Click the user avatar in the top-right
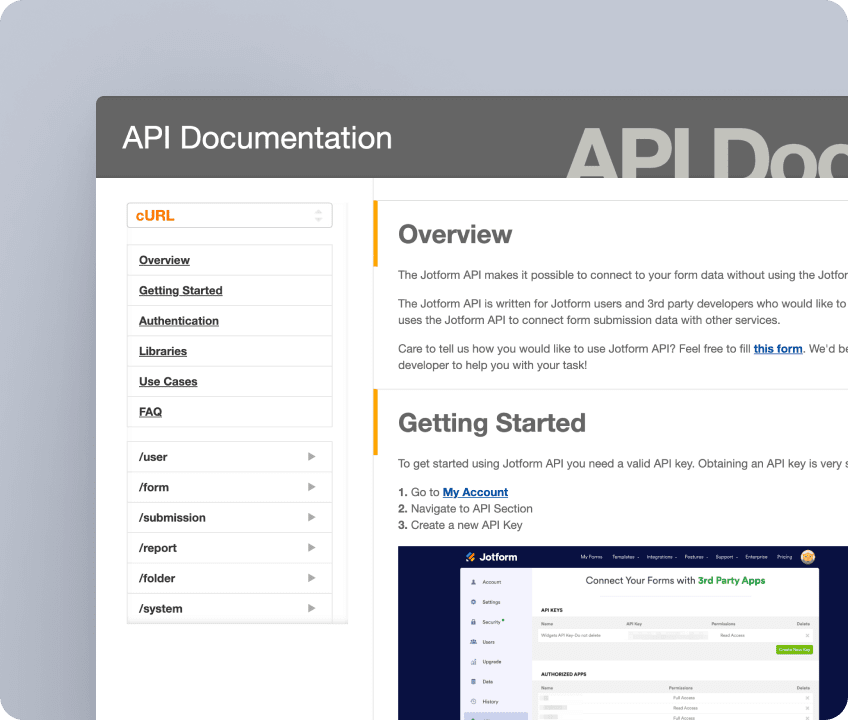This screenshot has height=720, width=848. pyautogui.click(x=808, y=556)
